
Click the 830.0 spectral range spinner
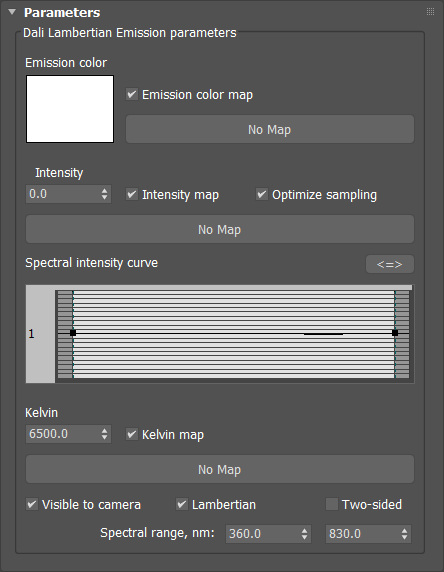tap(405, 534)
